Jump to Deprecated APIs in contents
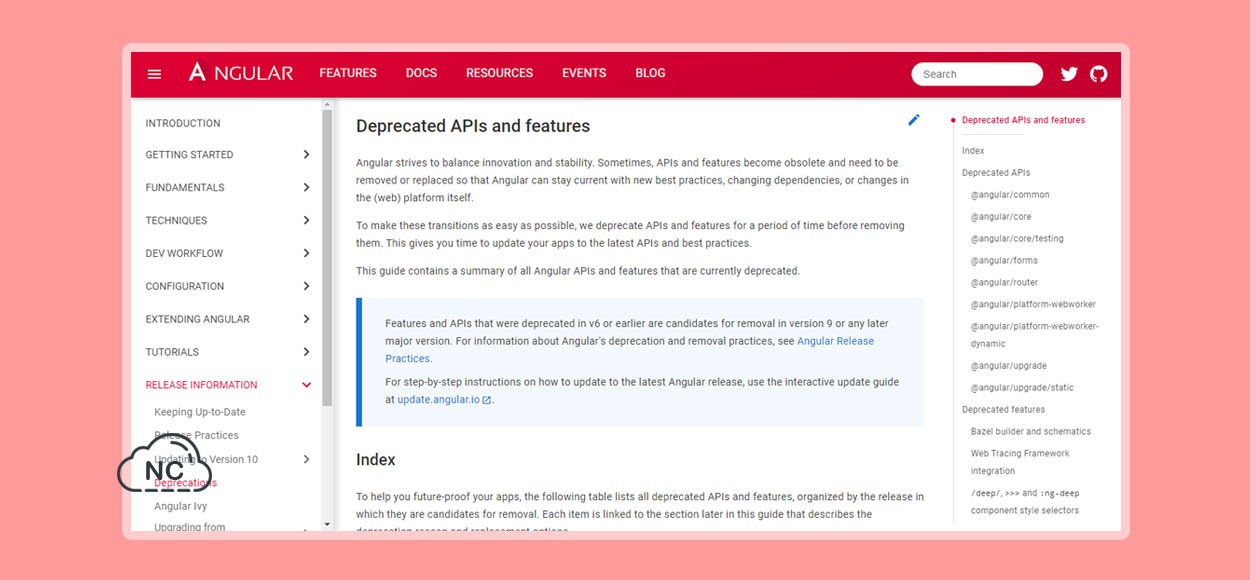Screen dimensions: 1250x580 (996, 173)
